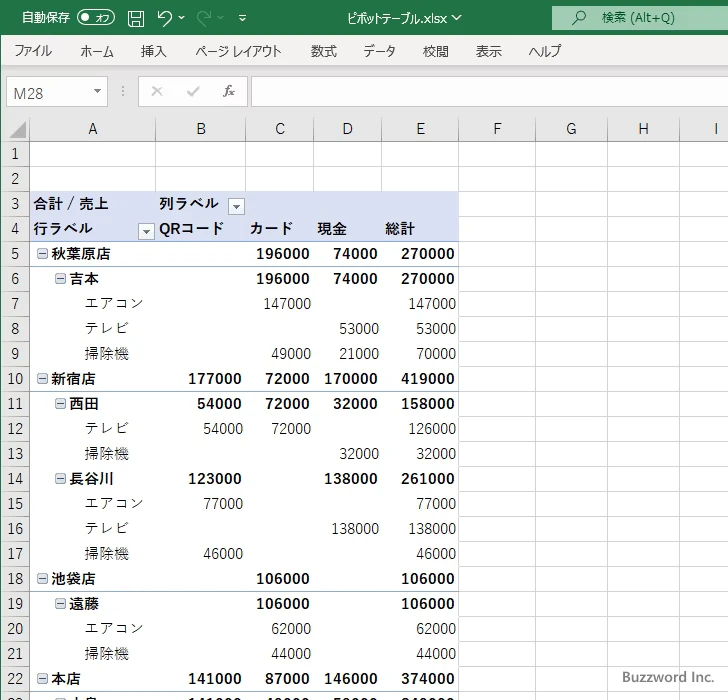
Task: Click the Undo arrow icon
Action: 164,18
